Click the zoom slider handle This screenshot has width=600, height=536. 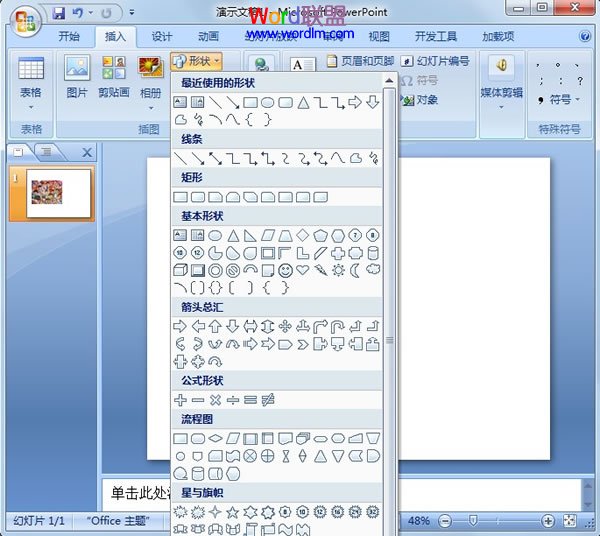pos(473,520)
